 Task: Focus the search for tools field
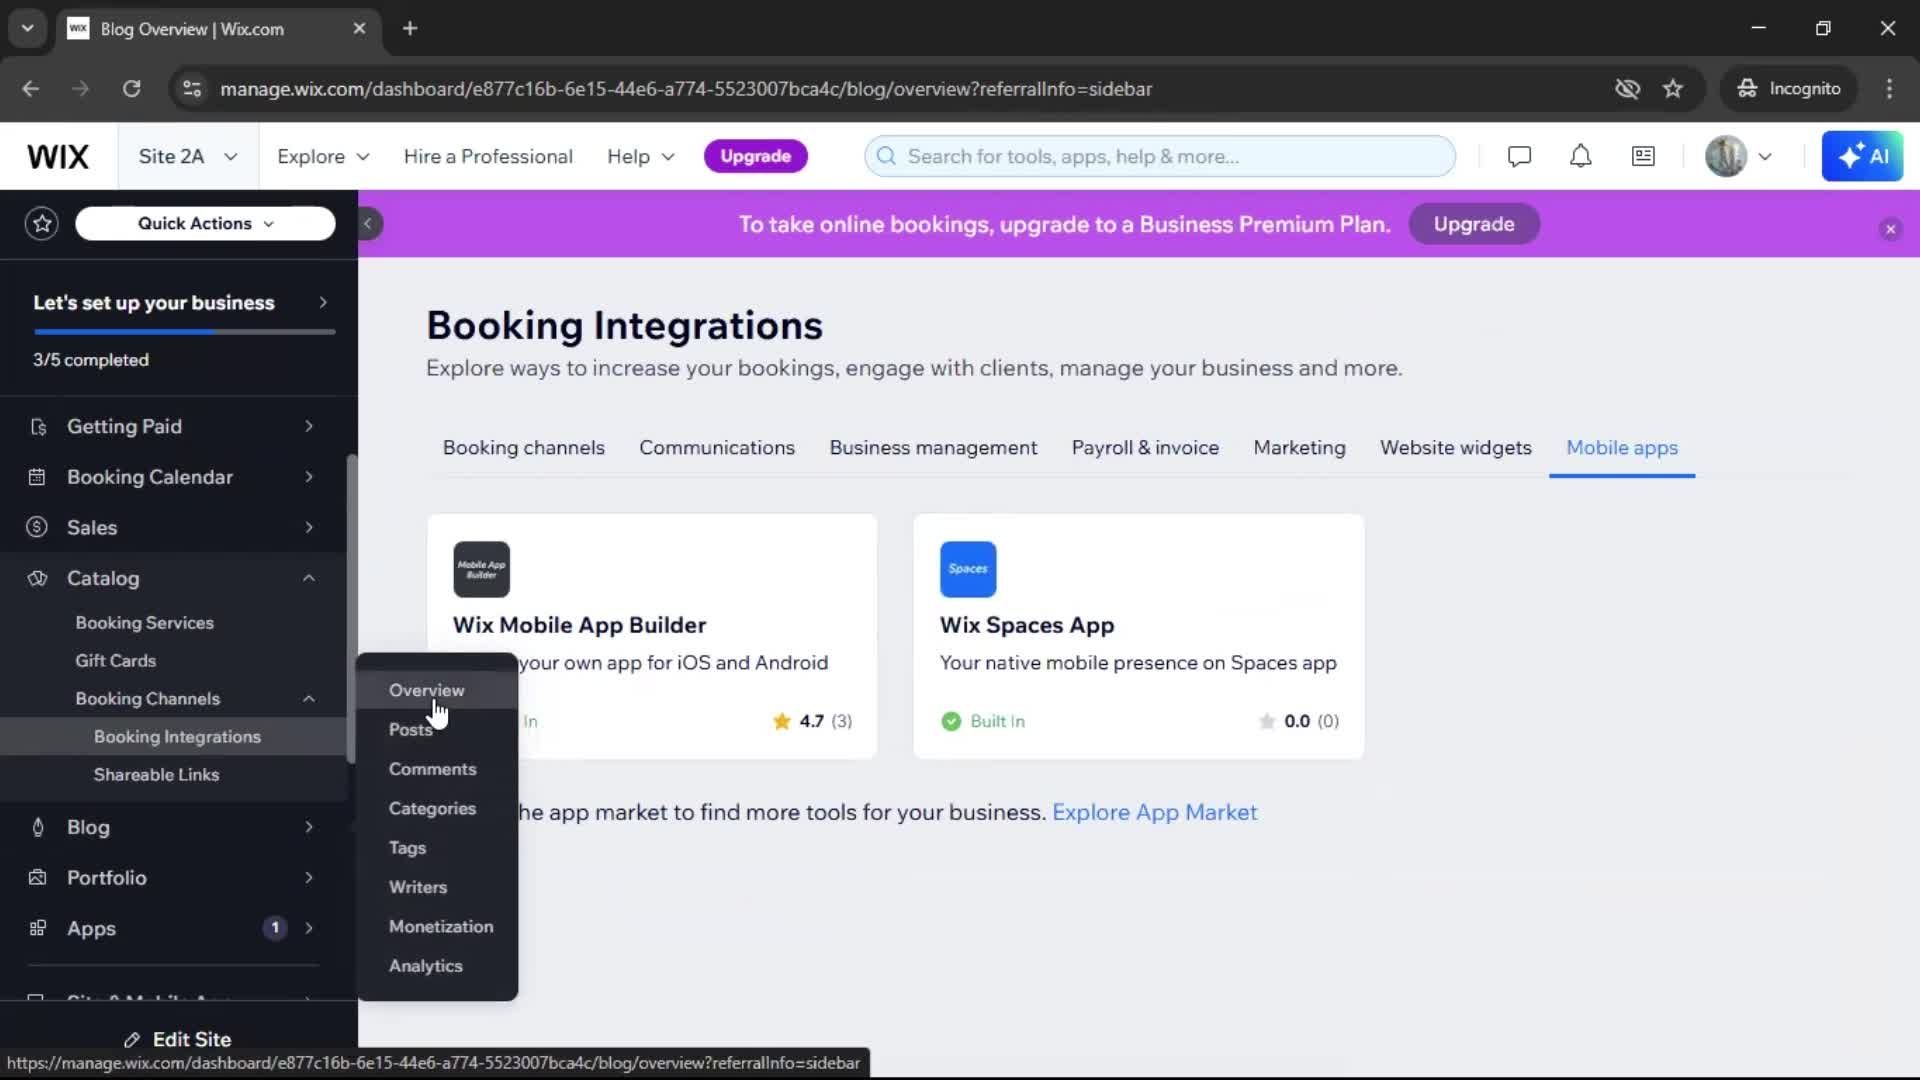pos(1160,157)
